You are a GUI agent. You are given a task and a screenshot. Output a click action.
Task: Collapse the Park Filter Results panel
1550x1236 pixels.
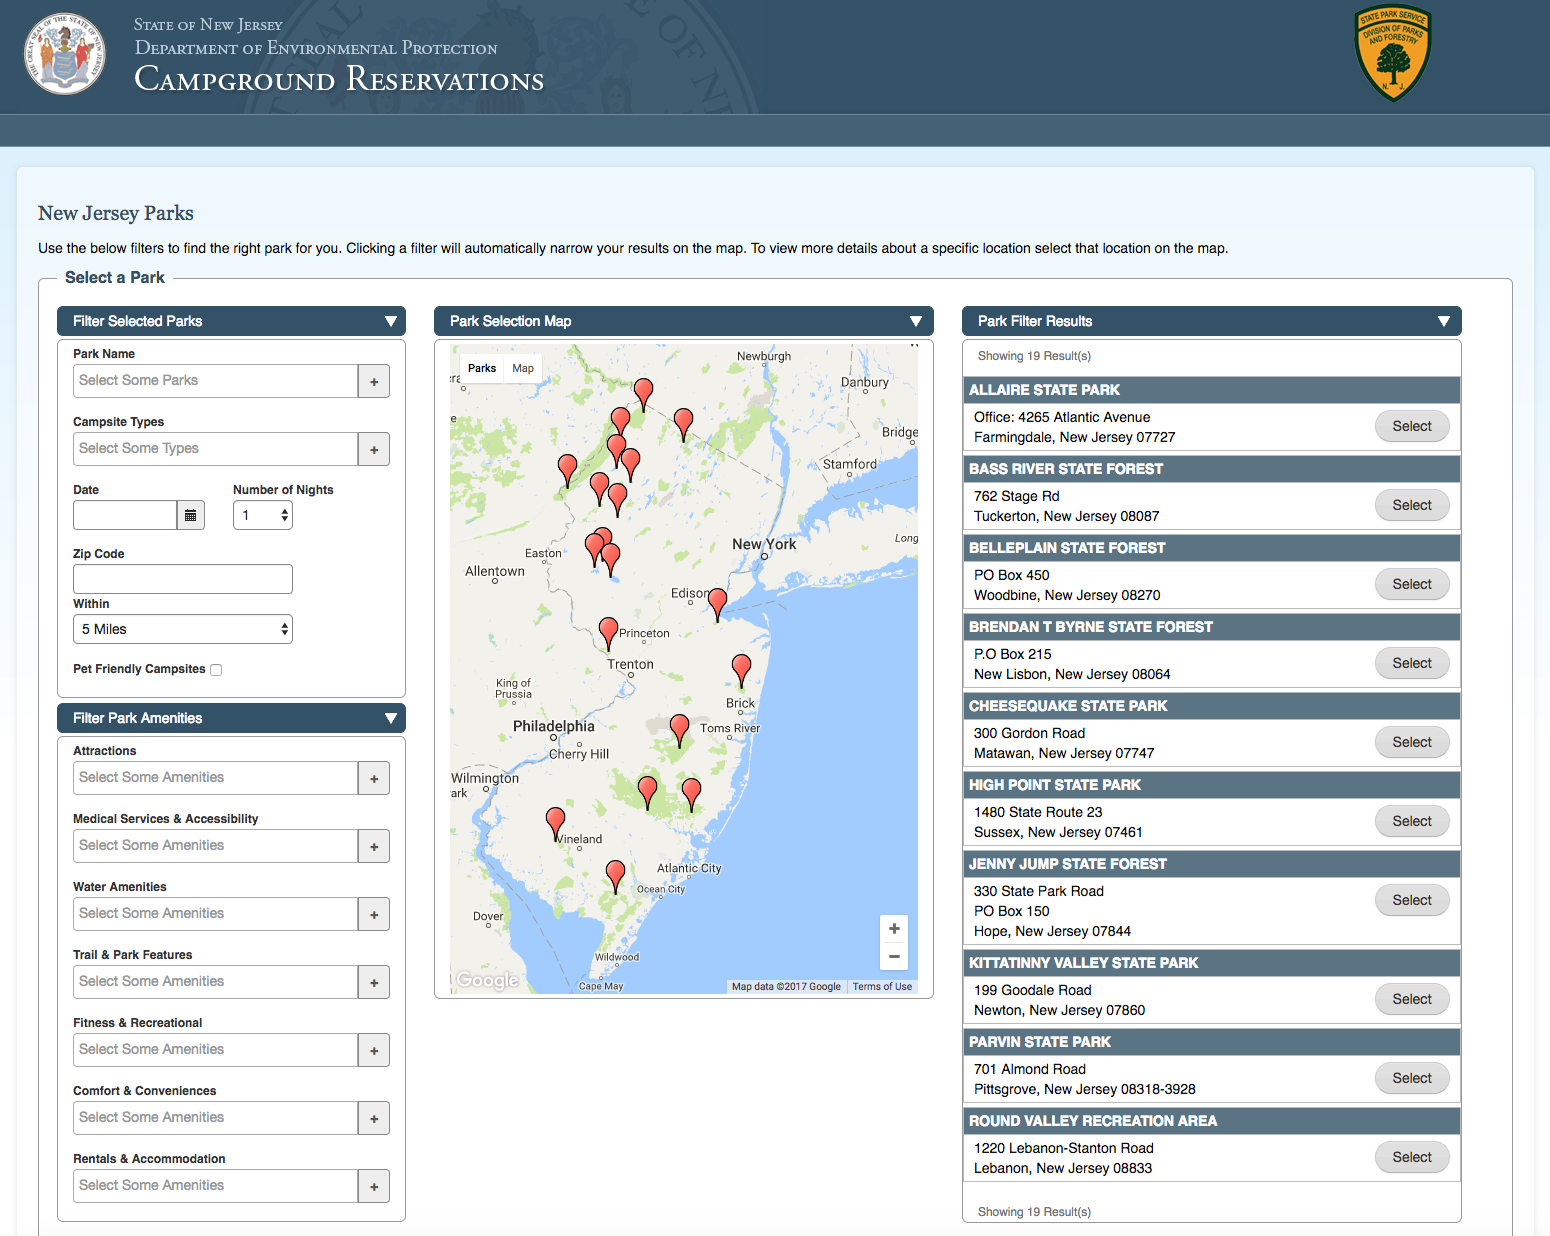(x=1444, y=321)
